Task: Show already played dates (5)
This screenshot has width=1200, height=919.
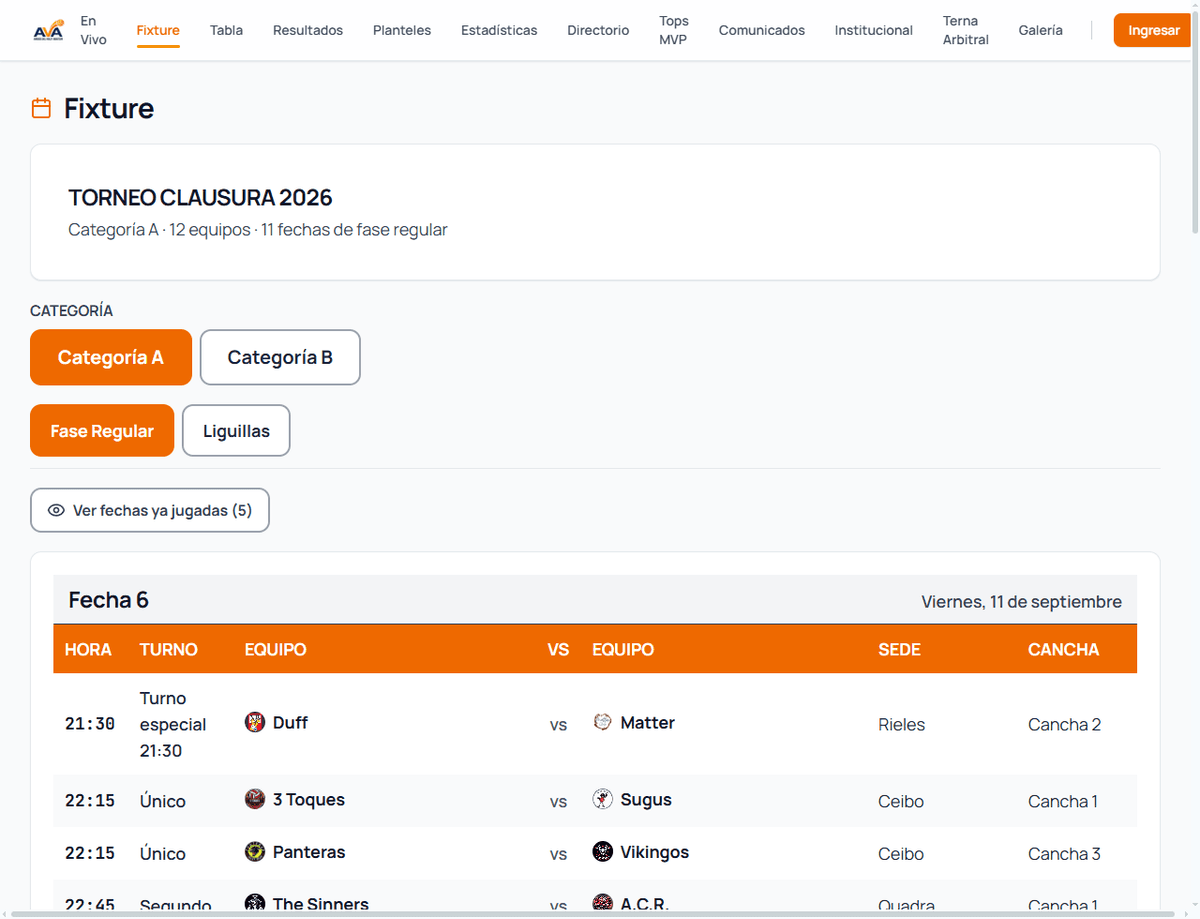Action: 150,510
